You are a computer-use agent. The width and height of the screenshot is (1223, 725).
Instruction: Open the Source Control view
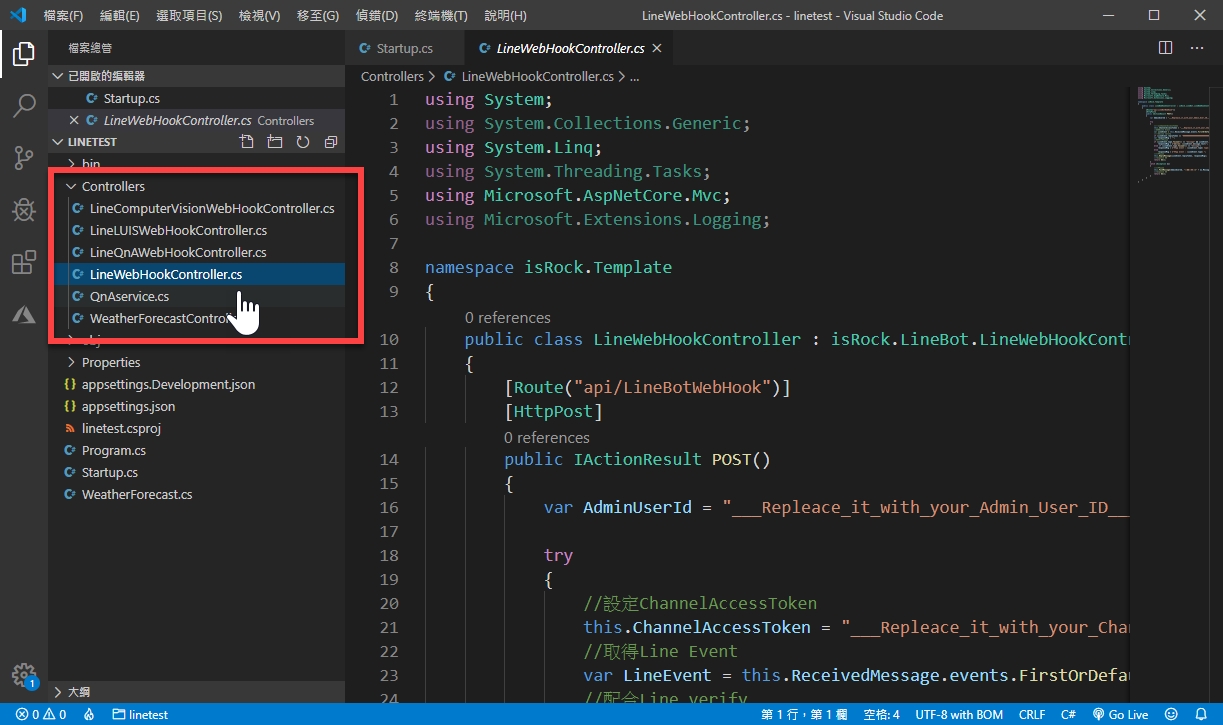click(x=24, y=158)
